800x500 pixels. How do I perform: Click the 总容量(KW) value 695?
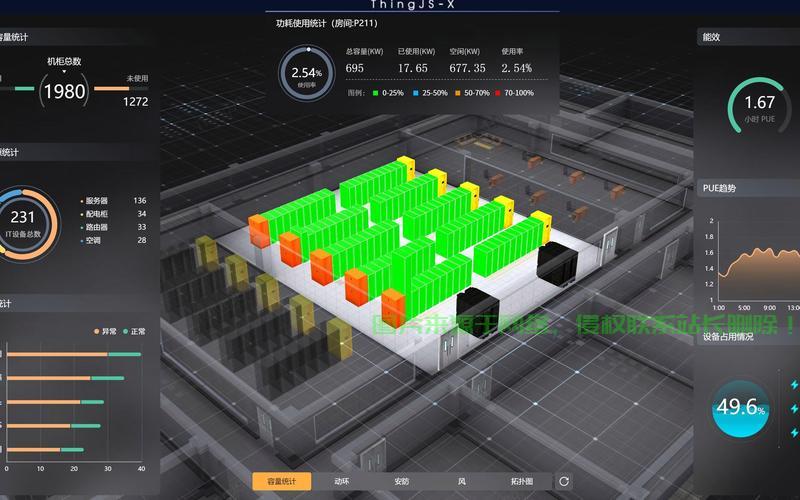355,68
